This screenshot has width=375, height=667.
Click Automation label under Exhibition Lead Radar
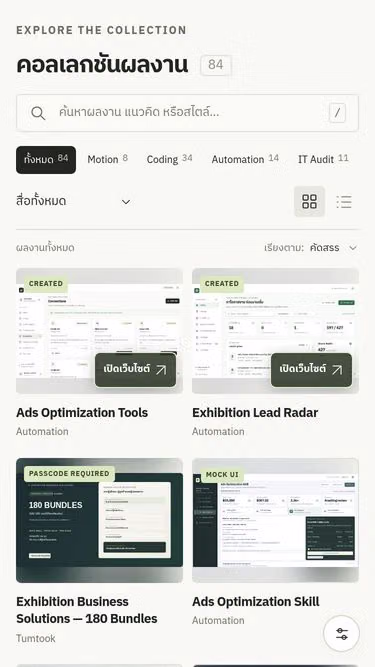tap(218, 432)
